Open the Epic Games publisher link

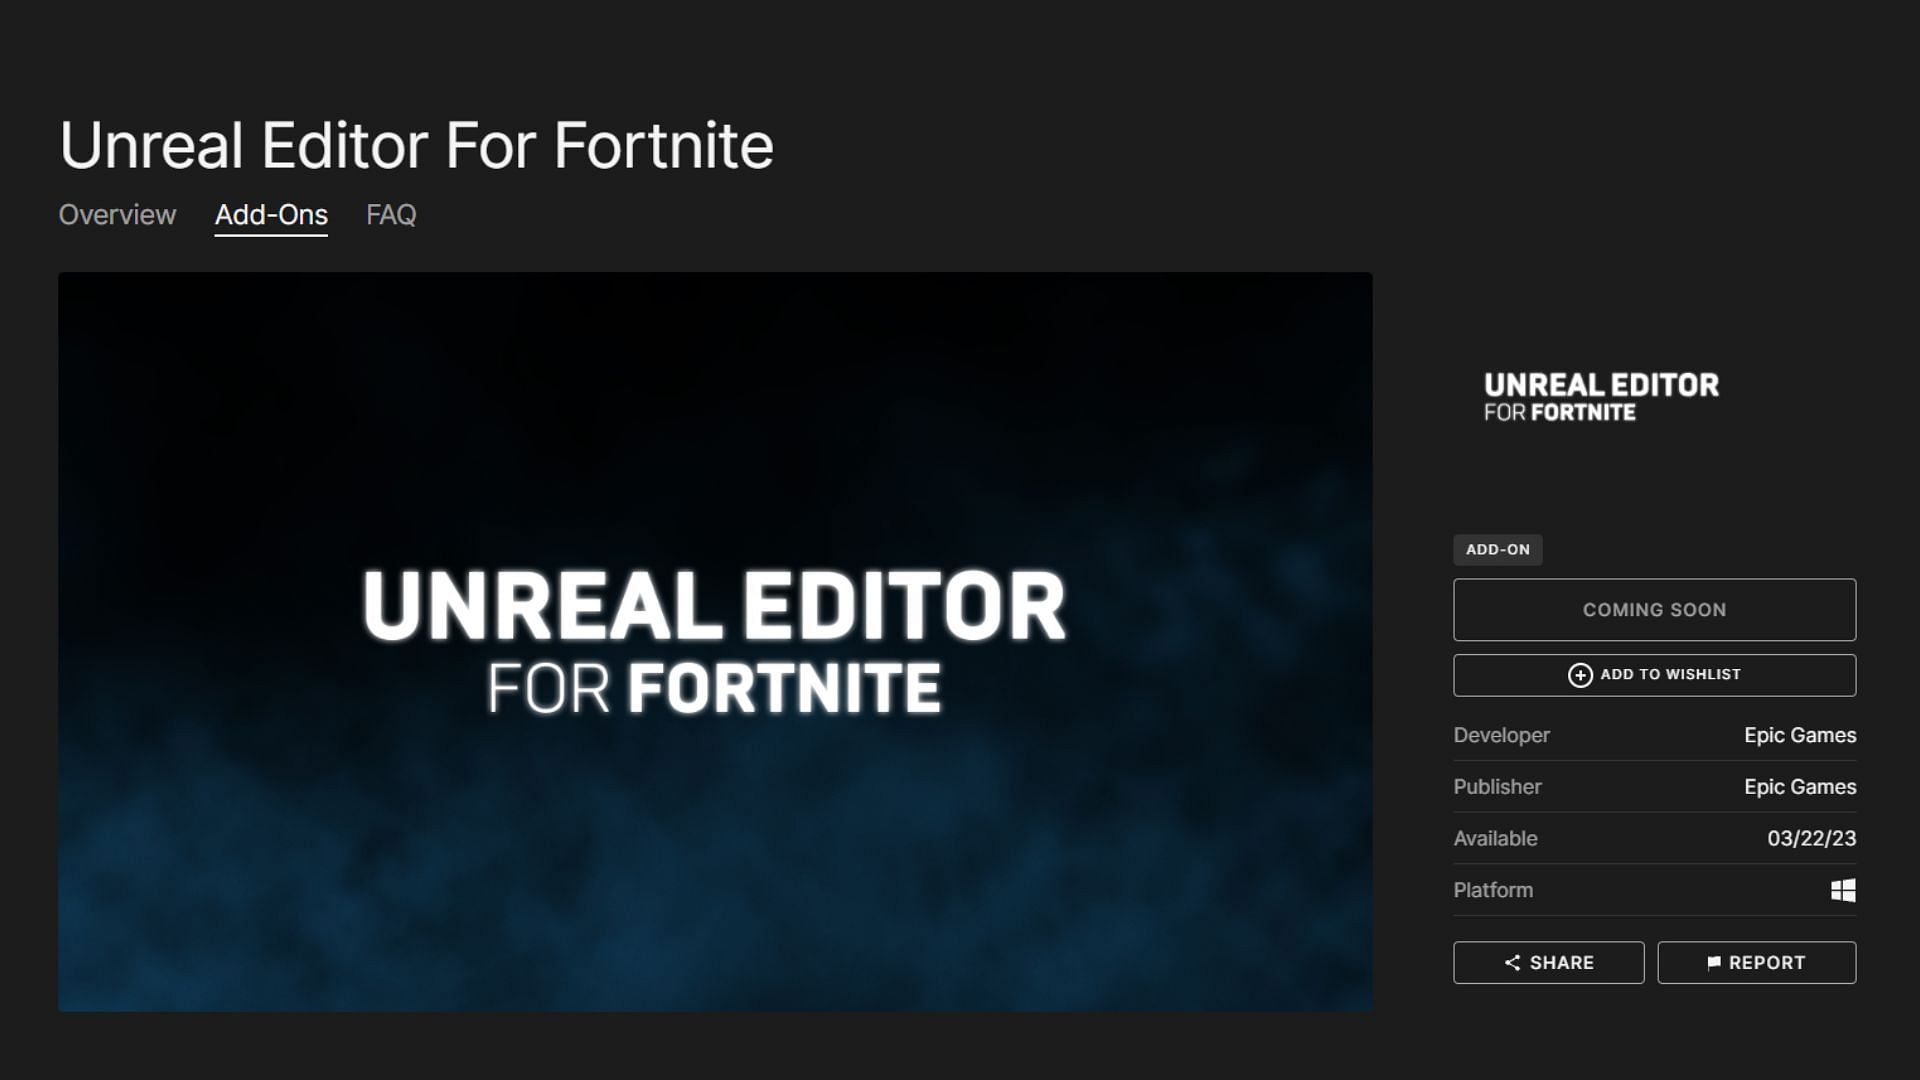[1800, 787]
